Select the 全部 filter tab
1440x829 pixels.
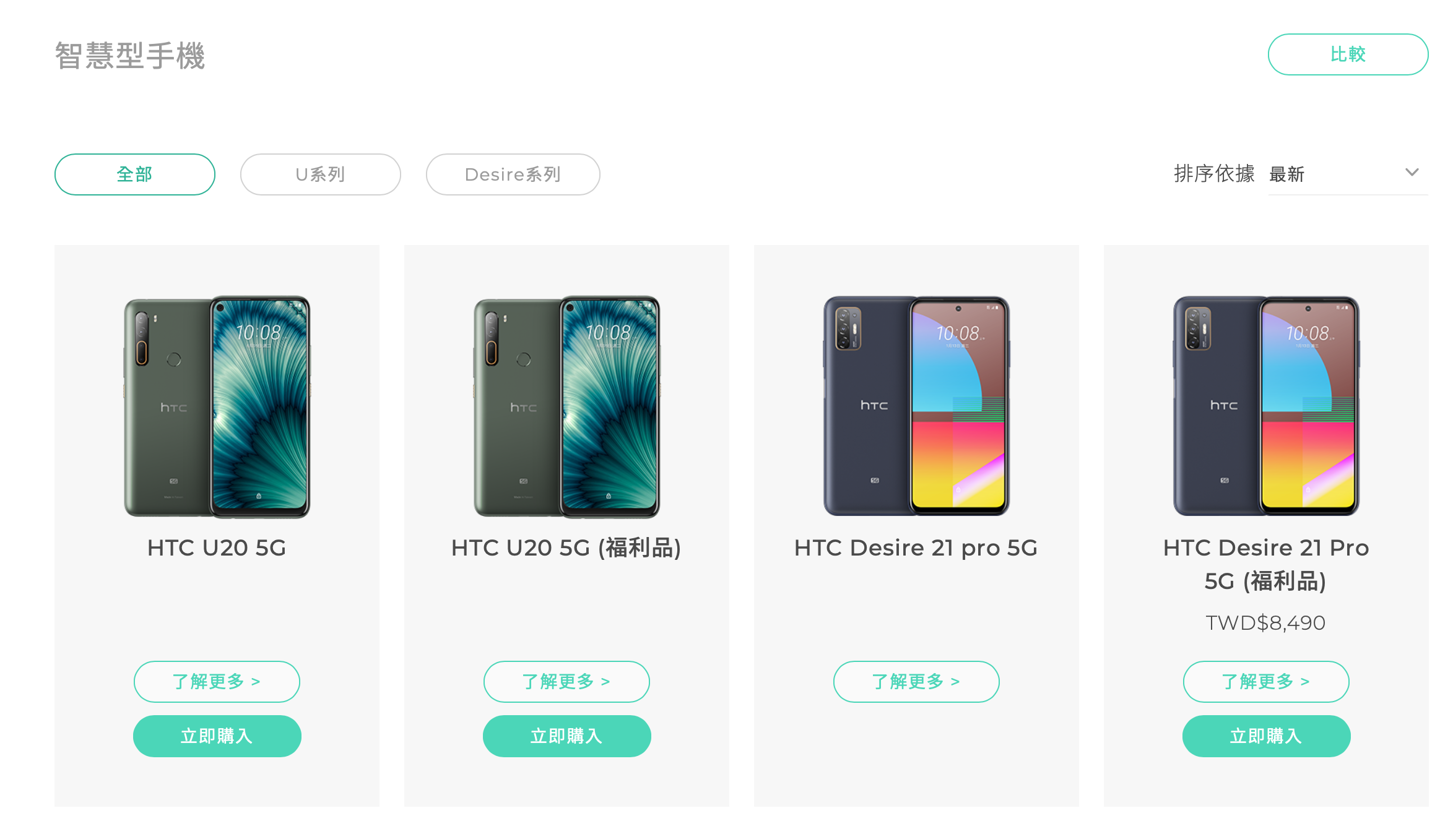(x=135, y=174)
